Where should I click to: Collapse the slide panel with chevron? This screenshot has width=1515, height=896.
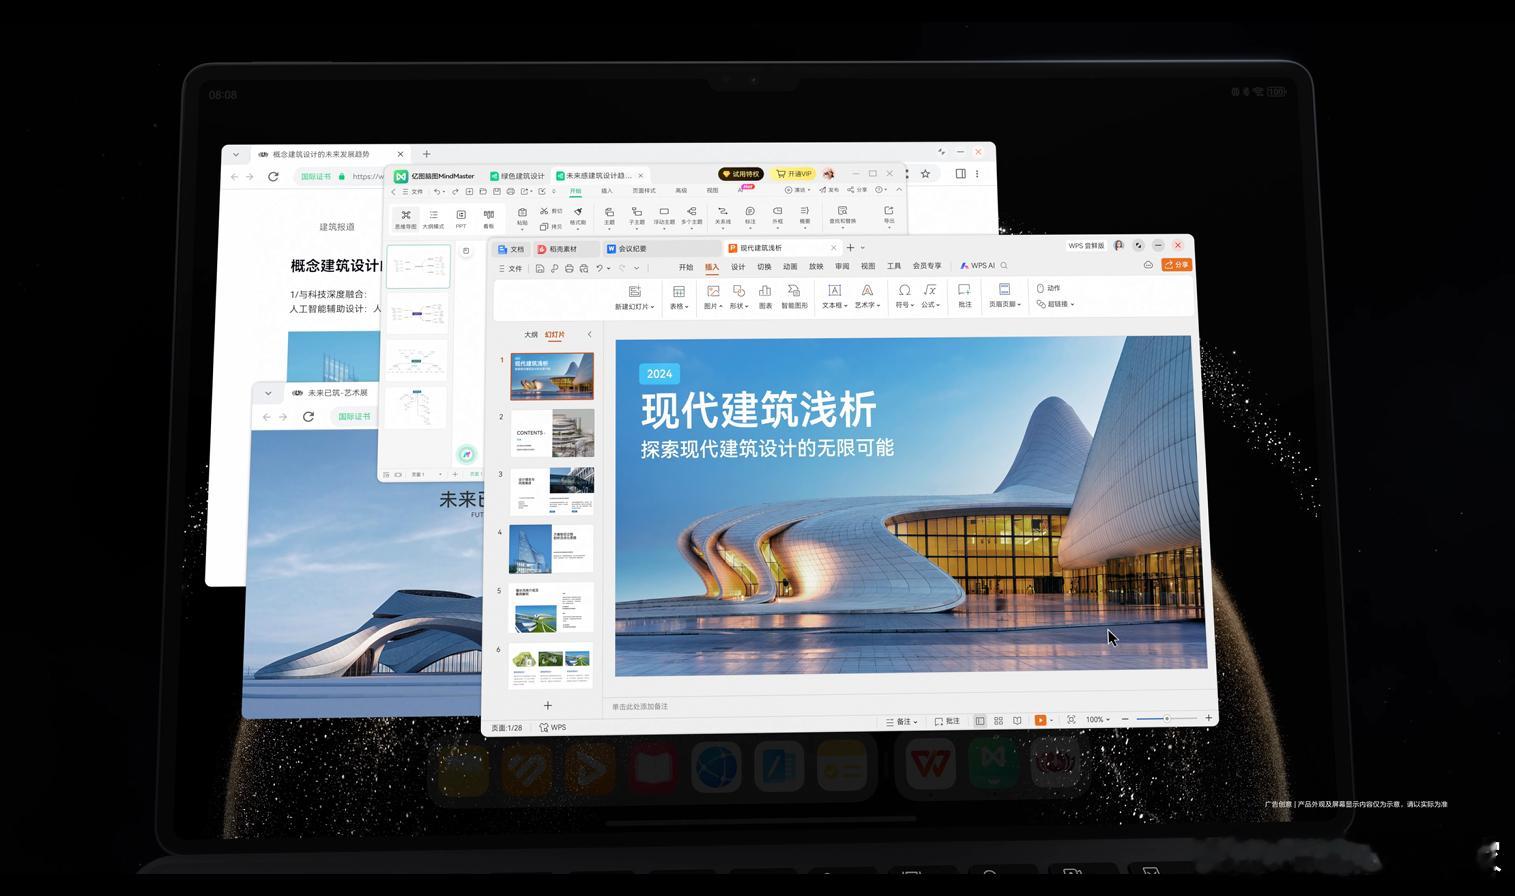(x=589, y=335)
